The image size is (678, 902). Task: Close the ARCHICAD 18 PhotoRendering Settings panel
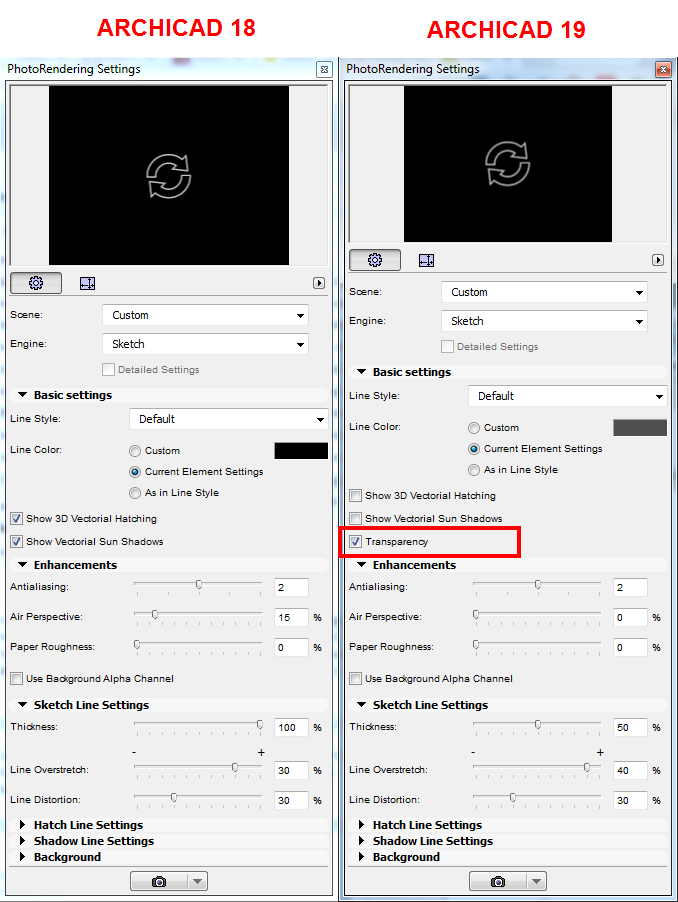point(324,70)
